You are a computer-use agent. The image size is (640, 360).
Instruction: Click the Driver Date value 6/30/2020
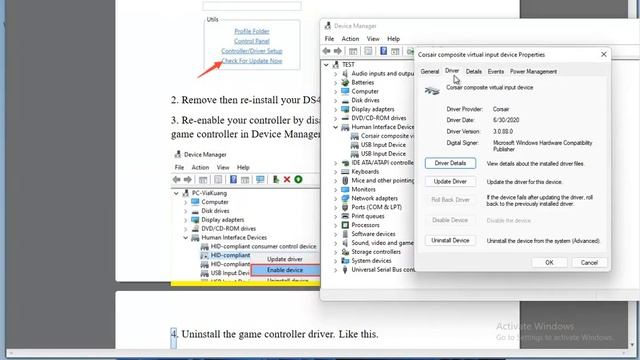tap(506, 120)
